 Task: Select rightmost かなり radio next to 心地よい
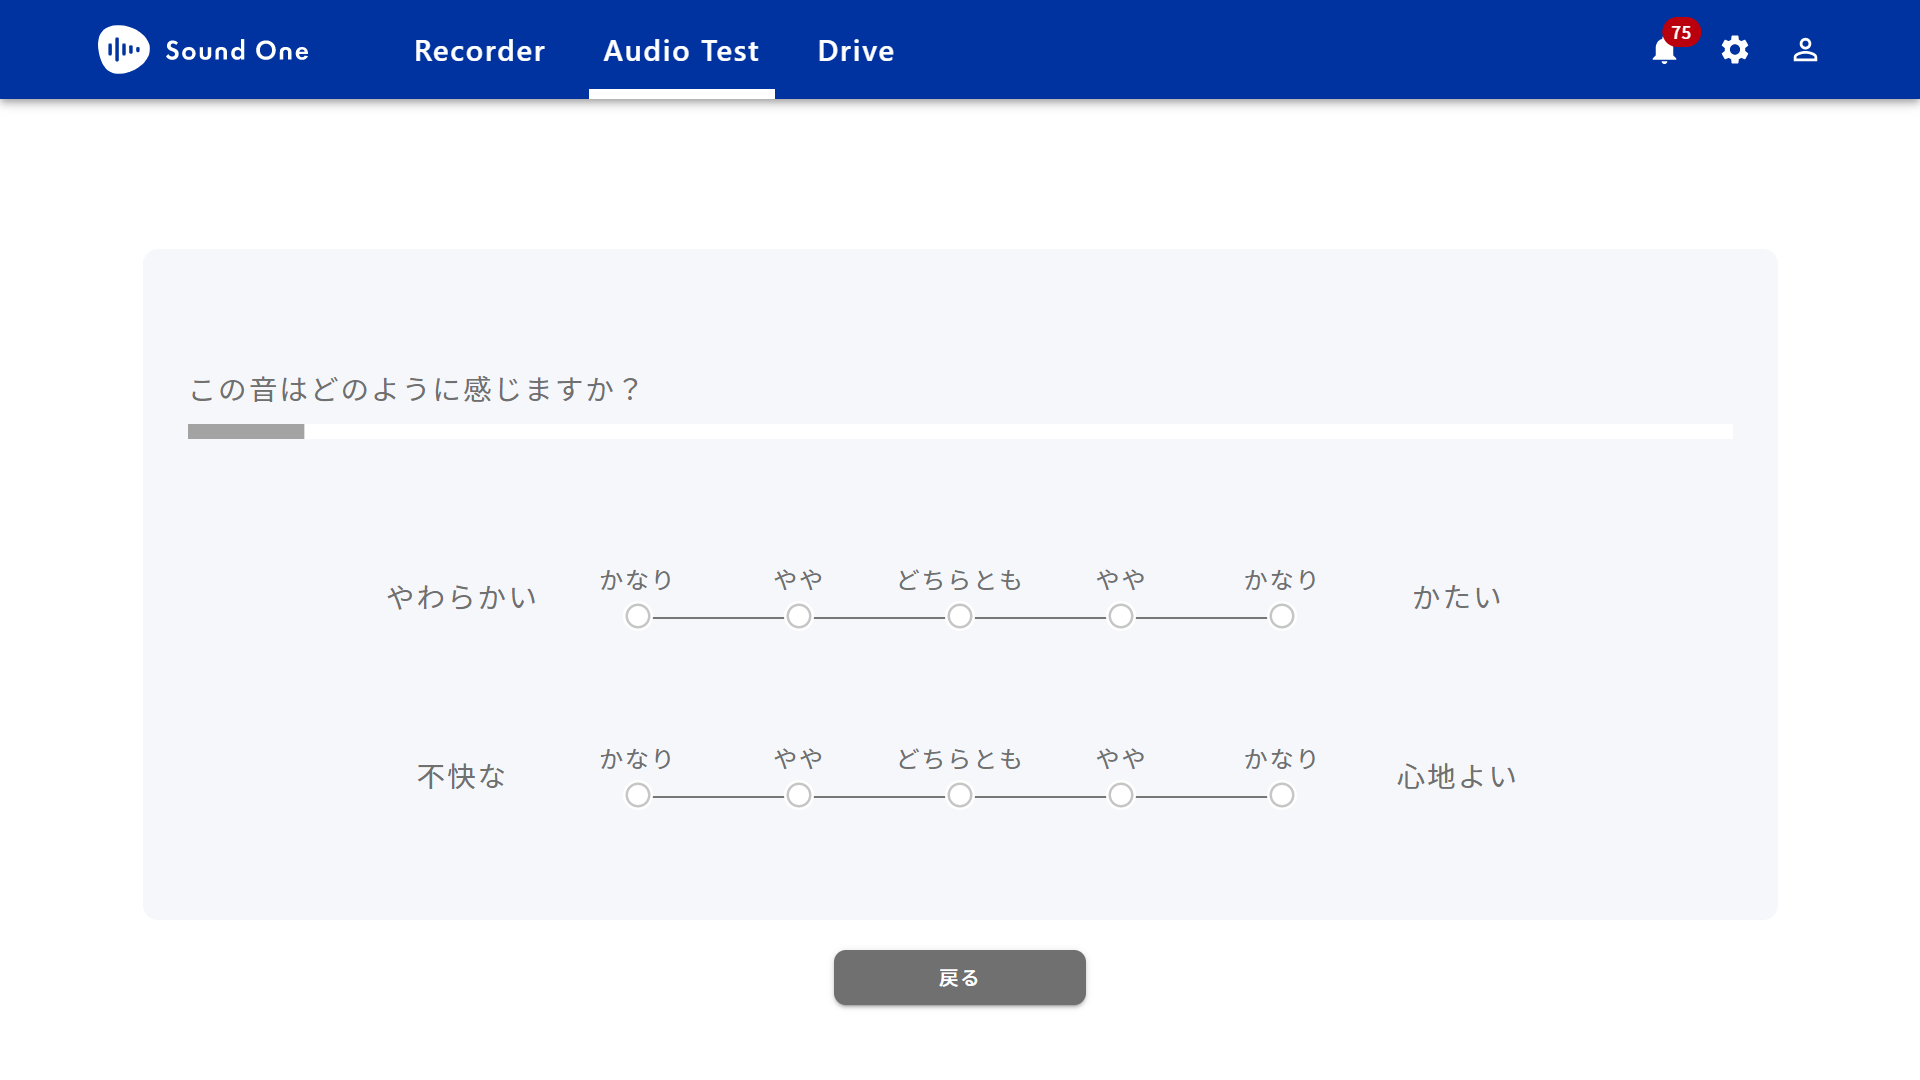[x=1282, y=796]
